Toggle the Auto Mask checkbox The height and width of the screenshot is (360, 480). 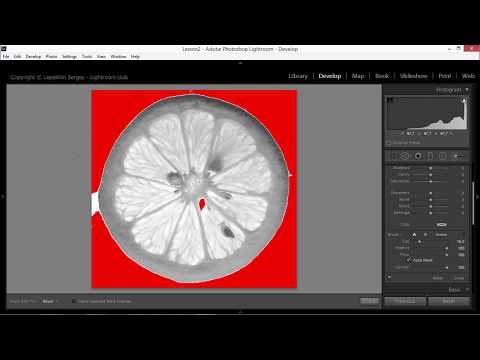coord(409,260)
